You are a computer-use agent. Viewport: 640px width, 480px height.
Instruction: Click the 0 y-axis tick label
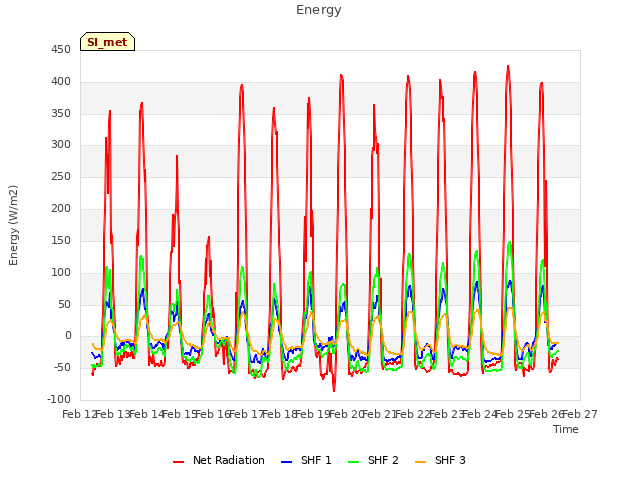[x=68, y=336]
